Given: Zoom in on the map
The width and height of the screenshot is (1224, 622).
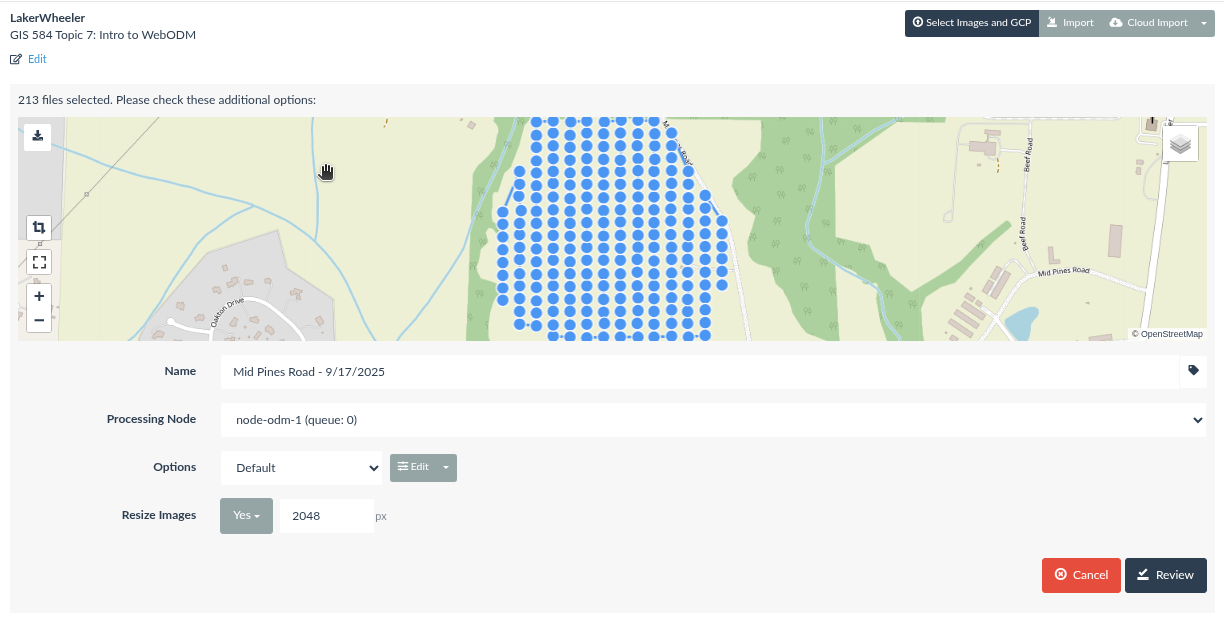Looking at the screenshot, I should (x=39, y=296).
